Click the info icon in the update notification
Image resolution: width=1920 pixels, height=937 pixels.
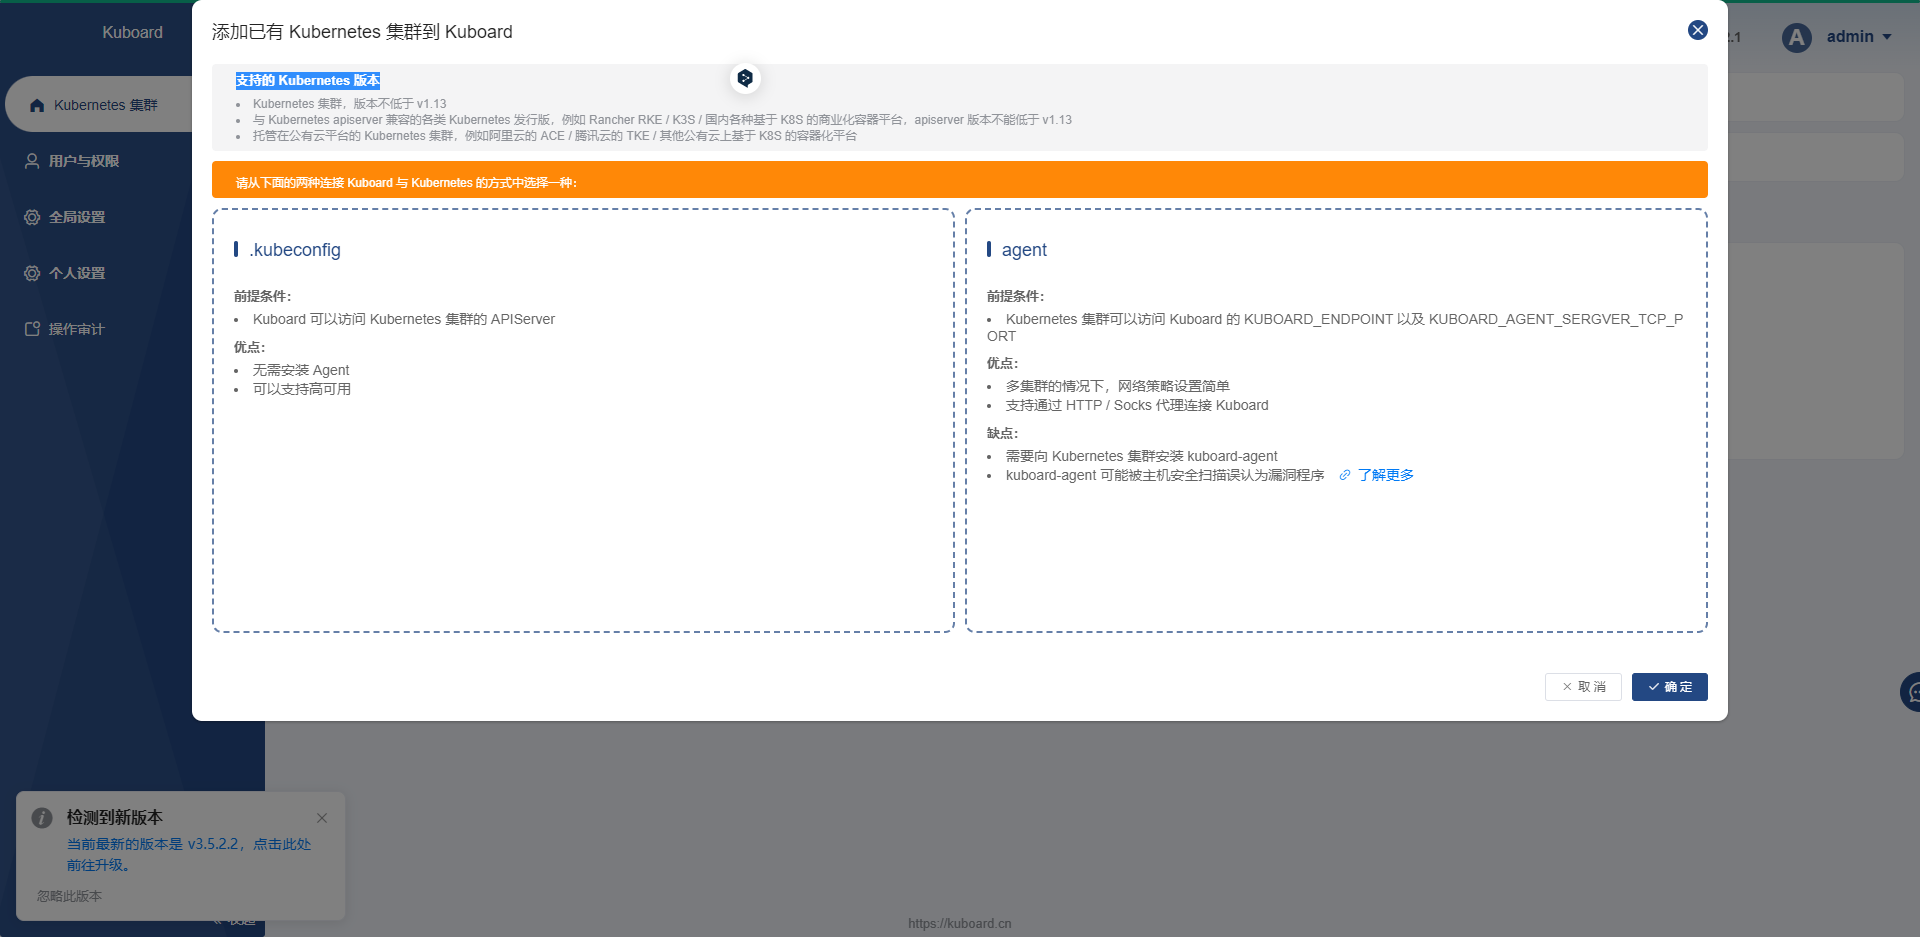(42, 818)
